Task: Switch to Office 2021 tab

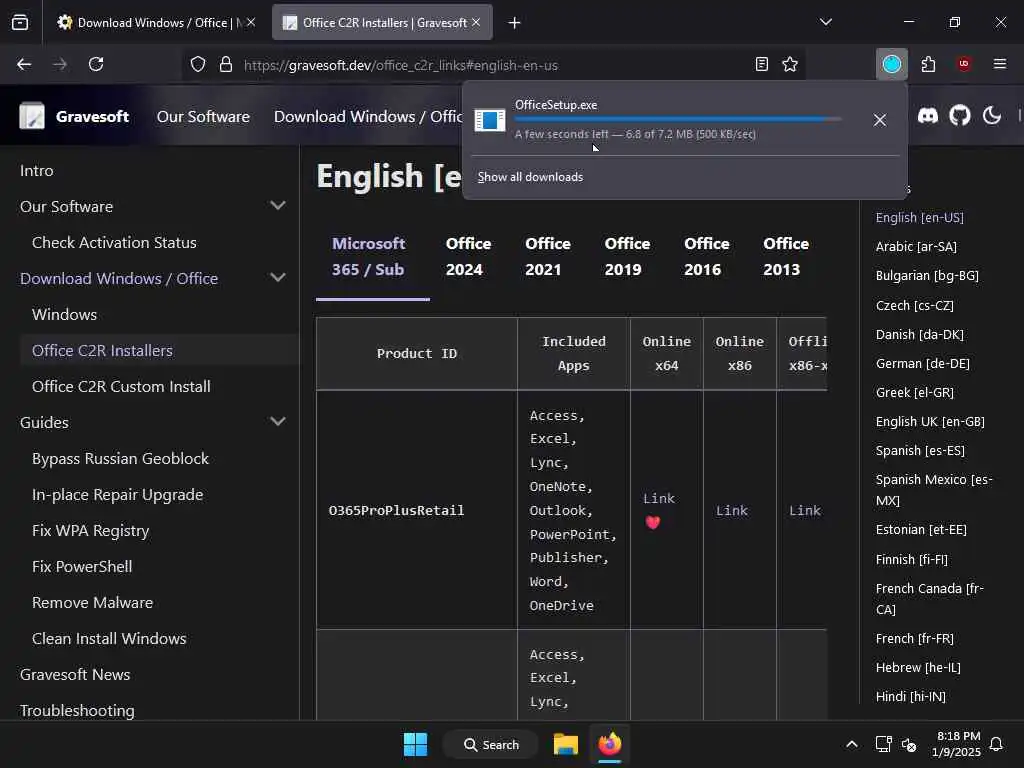Action: tap(547, 257)
